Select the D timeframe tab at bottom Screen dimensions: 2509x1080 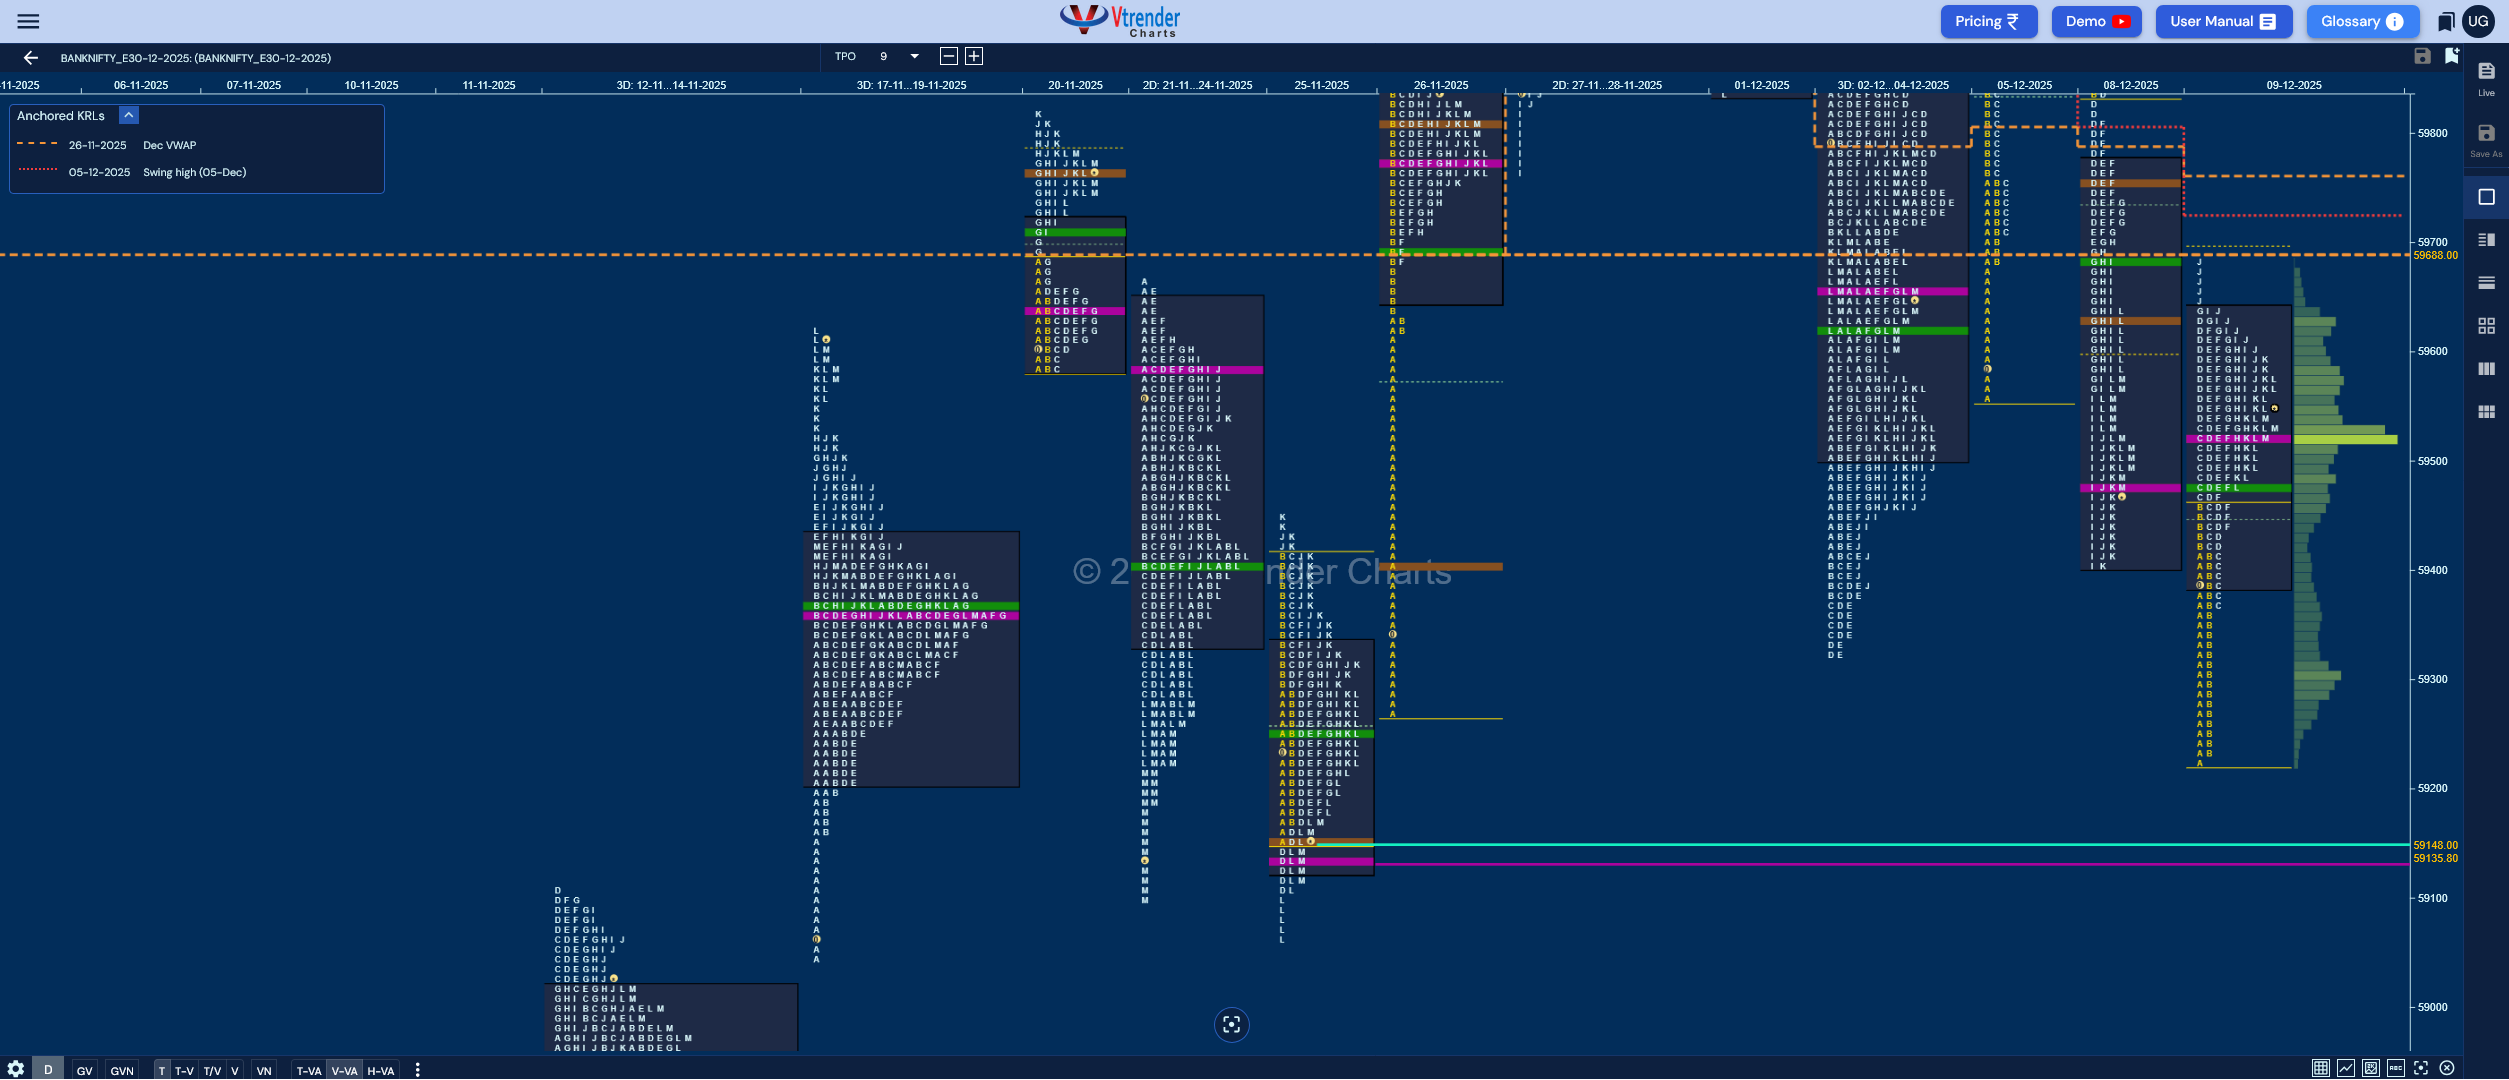coord(48,1070)
